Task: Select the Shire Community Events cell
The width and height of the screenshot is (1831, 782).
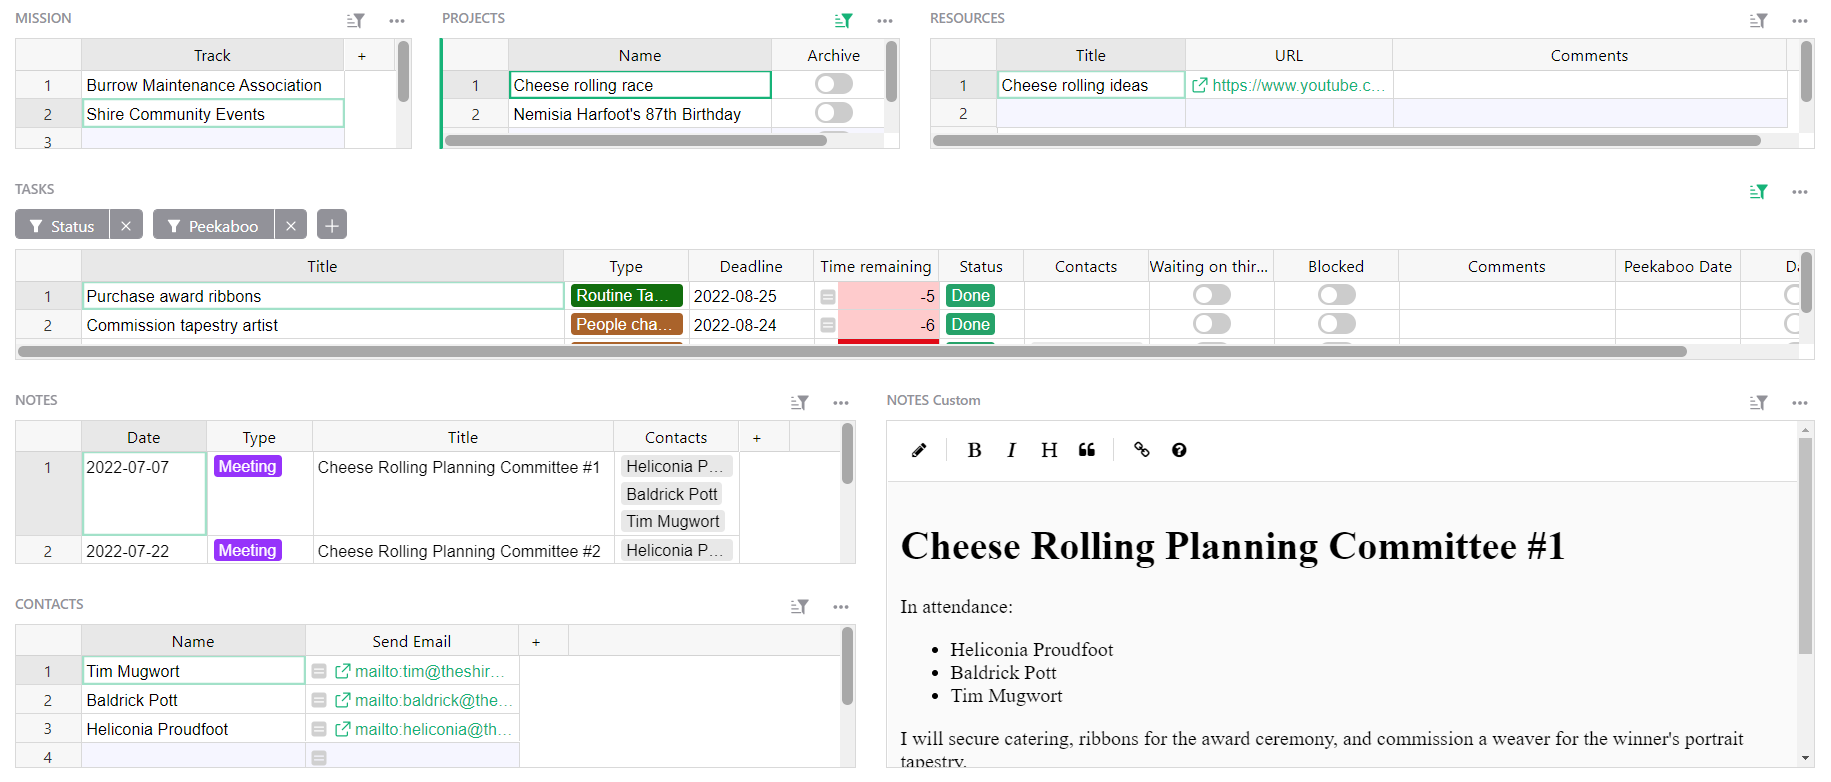Action: [212, 114]
